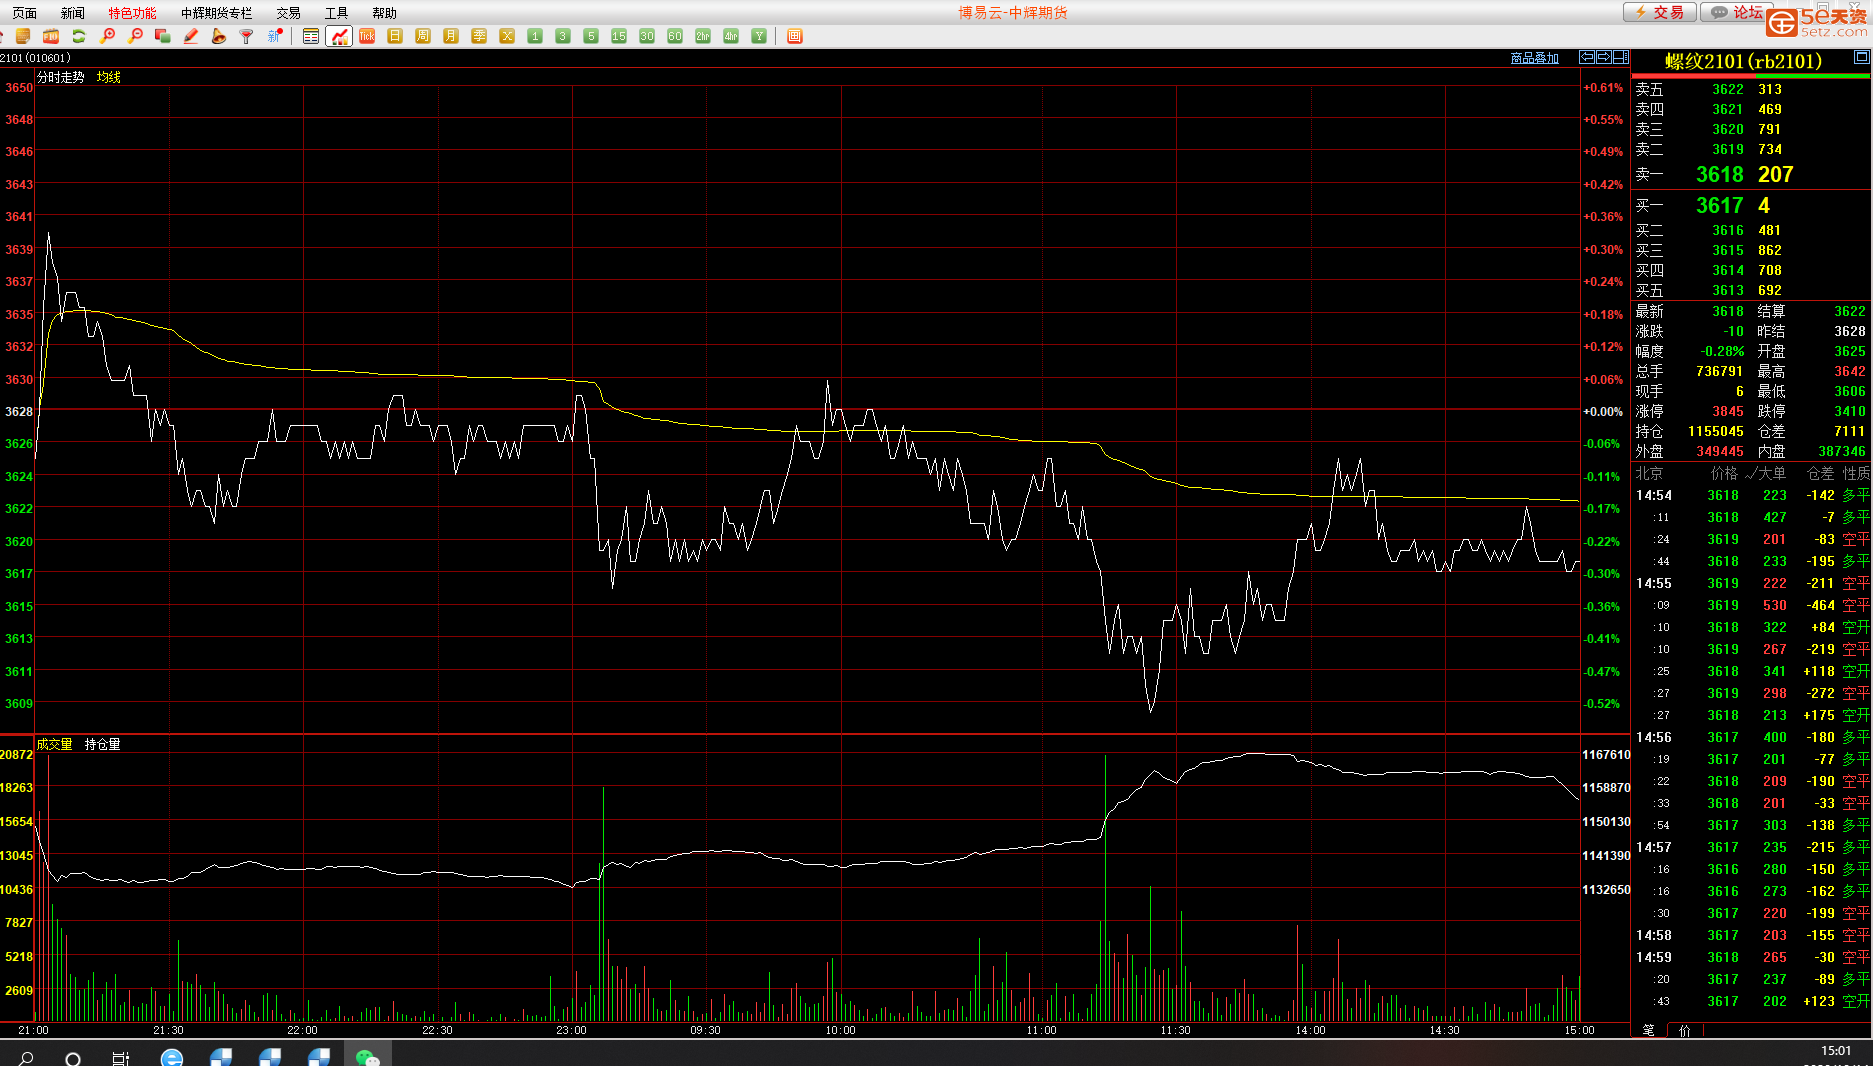Select the 3-minute chart period icon
Screen dimensions: 1873x1066
(x=563, y=36)
